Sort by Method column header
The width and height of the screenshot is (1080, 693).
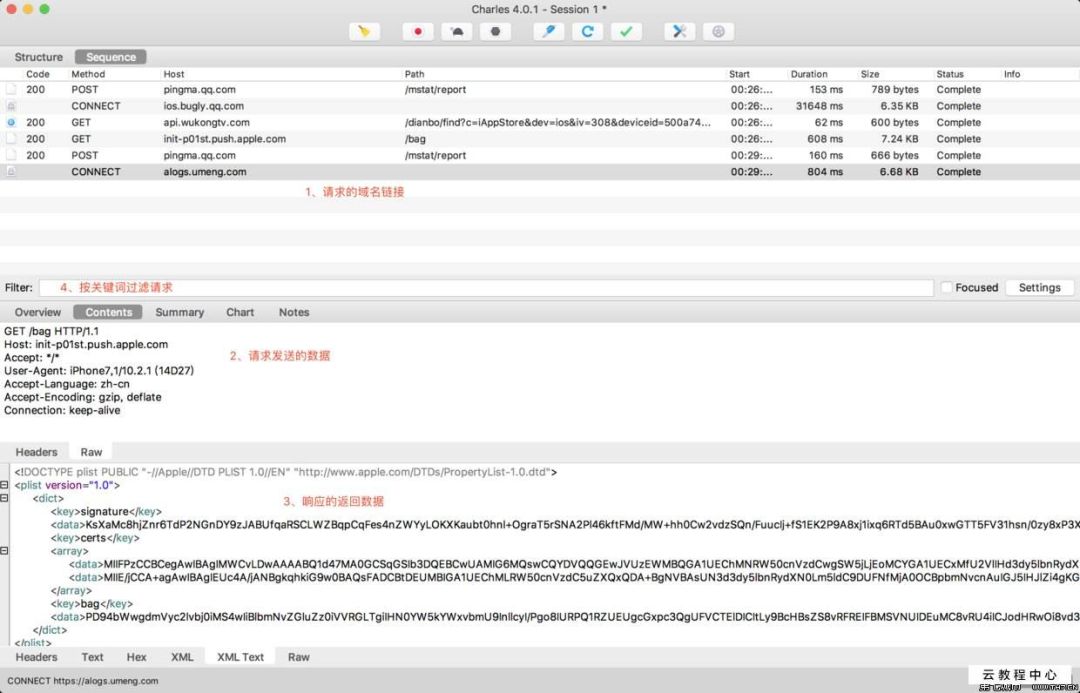point(88,74)
